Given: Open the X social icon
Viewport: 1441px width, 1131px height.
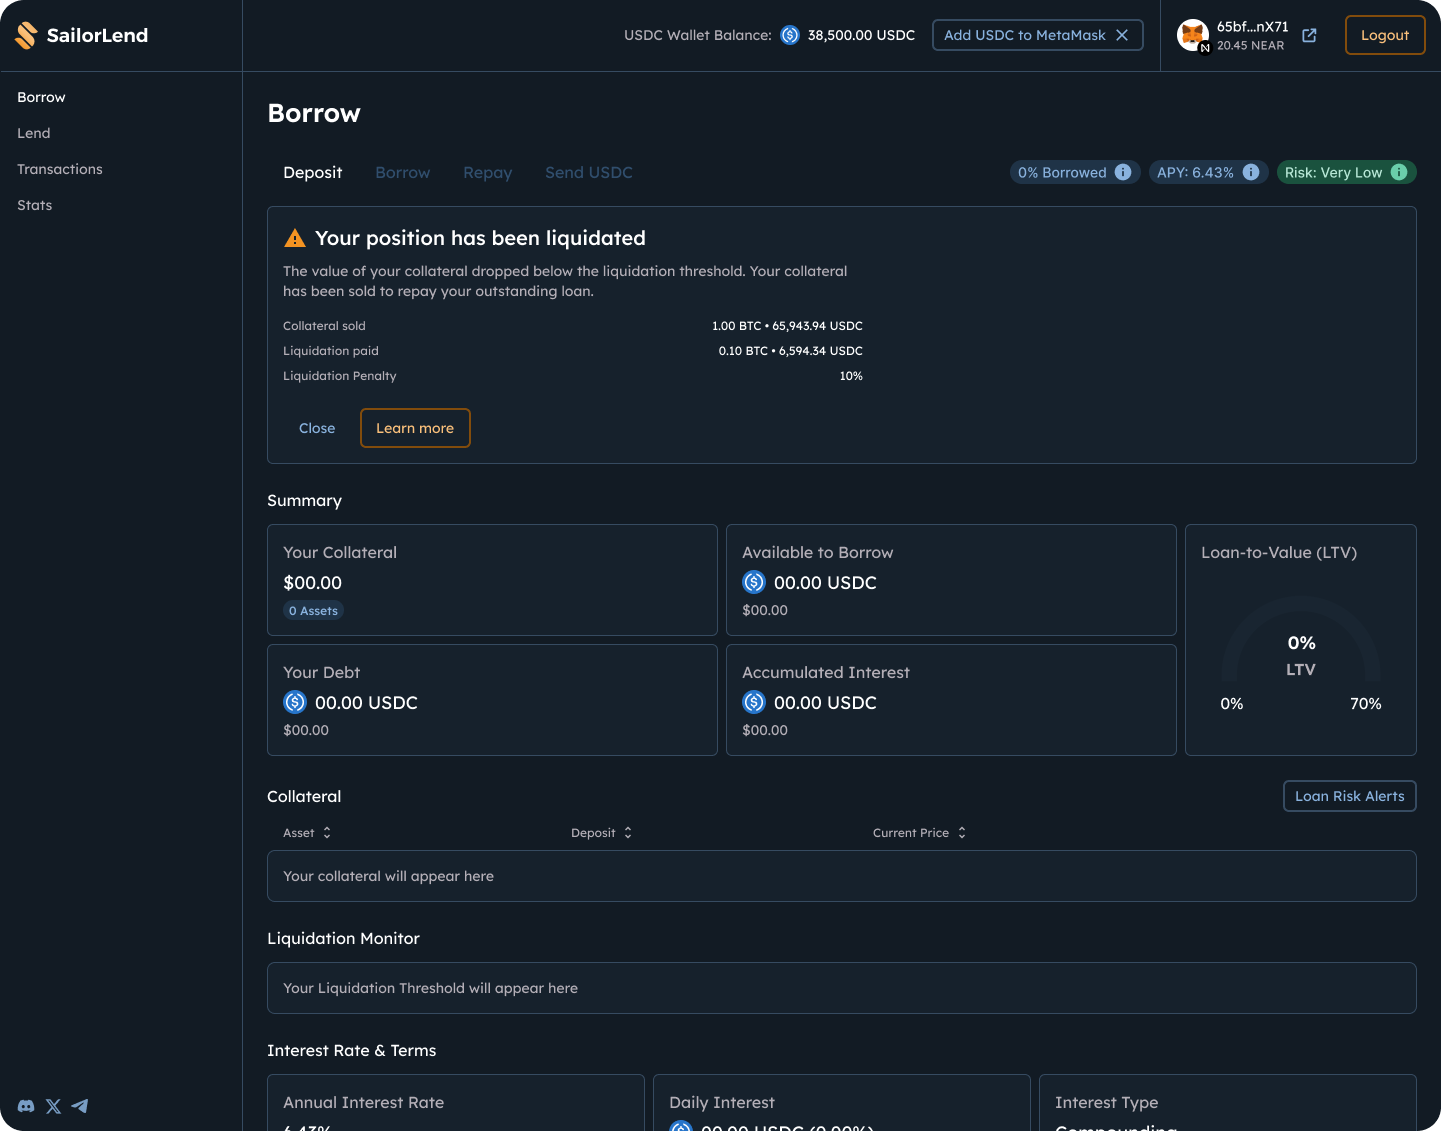Looking at the screenshot, I should coord(53,1106).
